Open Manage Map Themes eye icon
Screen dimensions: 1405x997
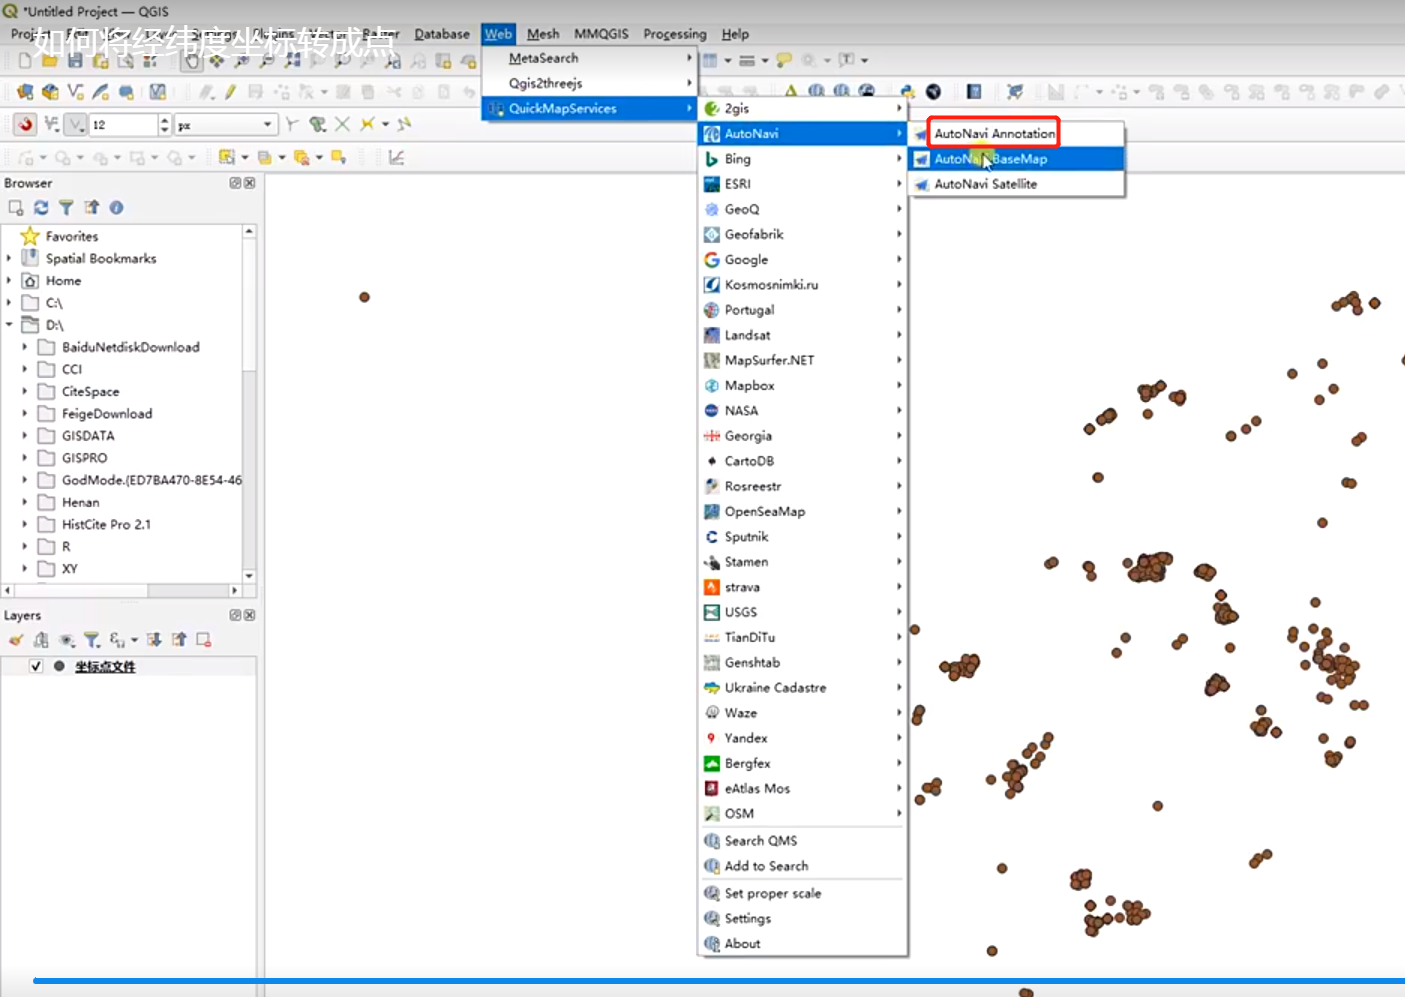pos(66,640)
